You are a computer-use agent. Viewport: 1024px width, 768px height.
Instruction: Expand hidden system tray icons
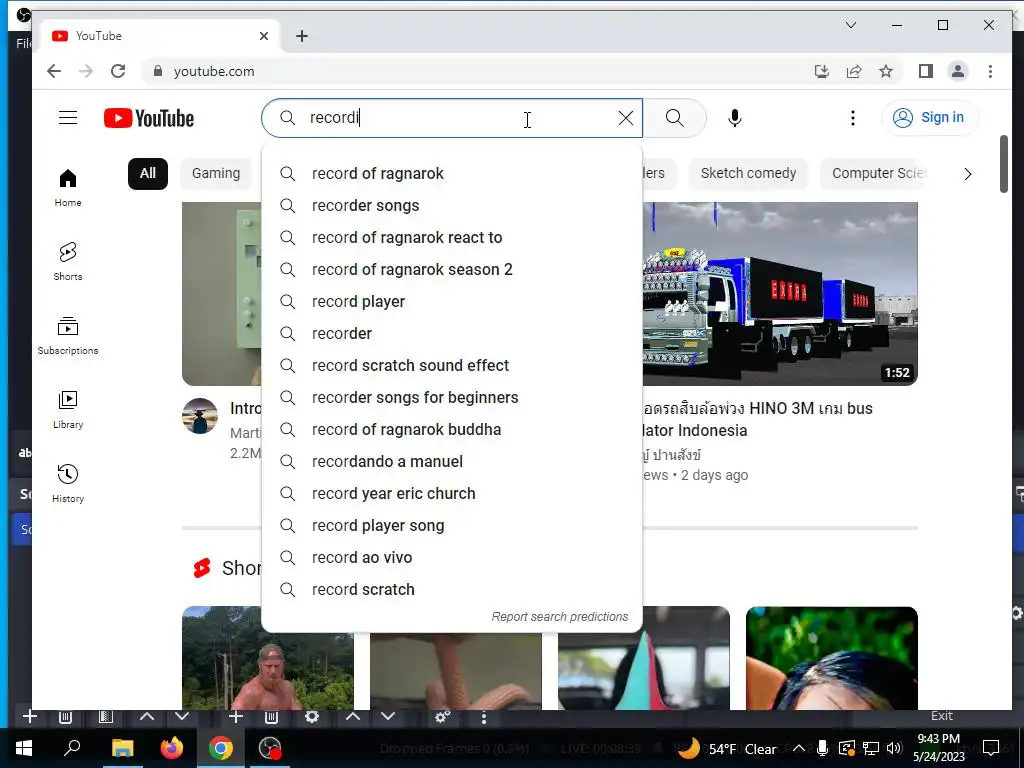coord(799,748)
